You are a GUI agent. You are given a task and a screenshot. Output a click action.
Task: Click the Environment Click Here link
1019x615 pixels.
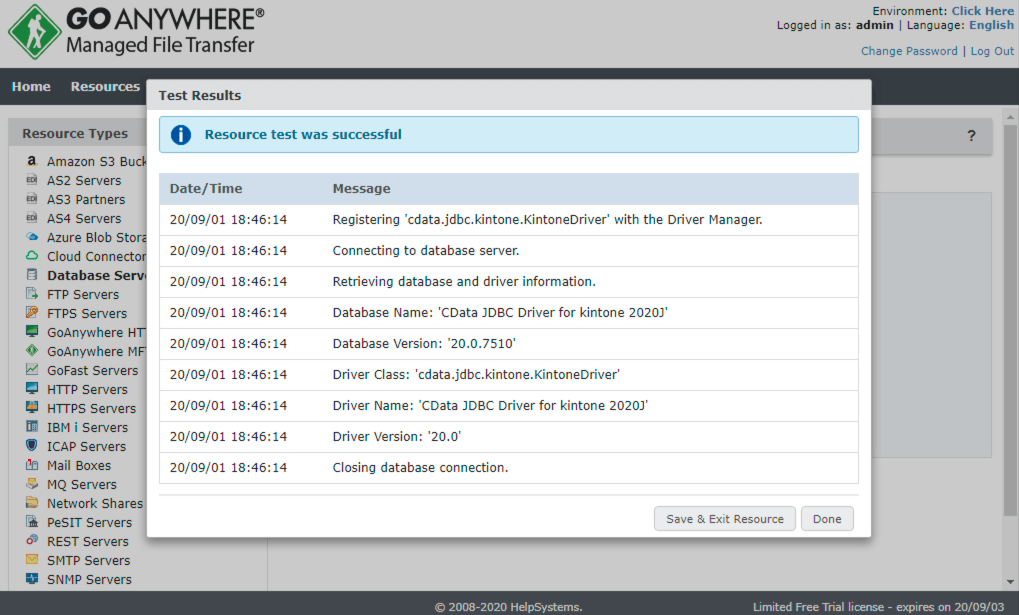click(983, 11)
